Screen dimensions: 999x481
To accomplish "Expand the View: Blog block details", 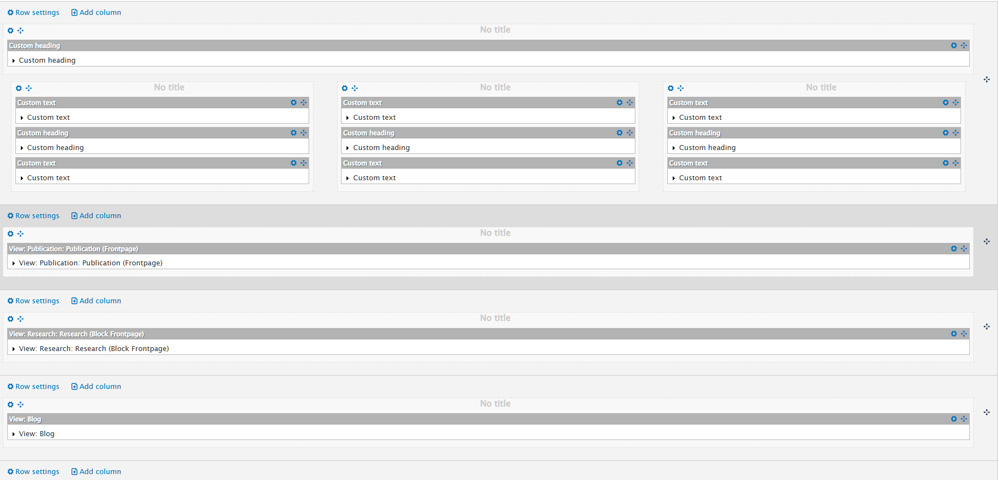I will pyautogui.click(x=14, y=434).
